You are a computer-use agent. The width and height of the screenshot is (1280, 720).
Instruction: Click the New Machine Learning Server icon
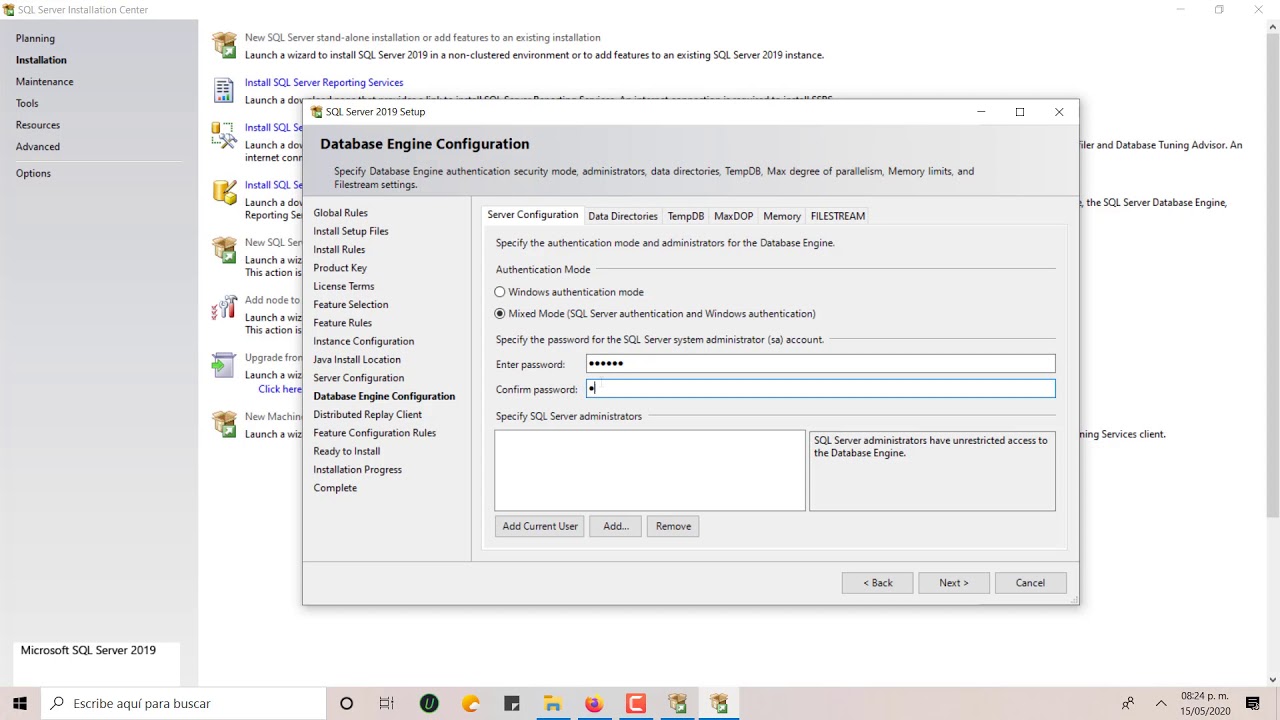[x=224, y=423]
